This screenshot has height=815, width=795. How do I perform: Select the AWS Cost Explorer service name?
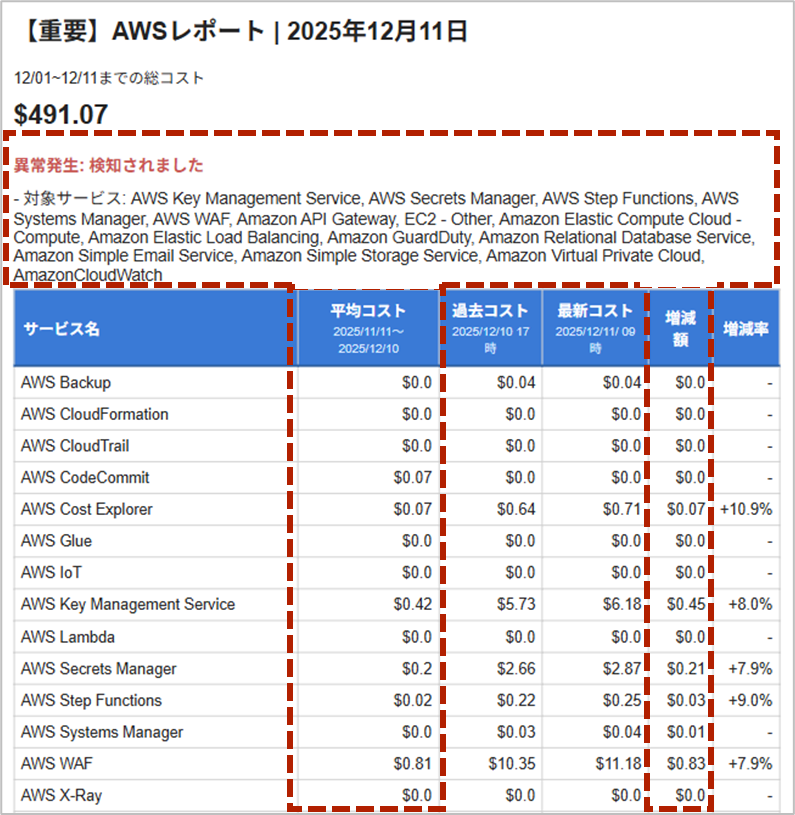pyautogui.click(x=86, y=509)
